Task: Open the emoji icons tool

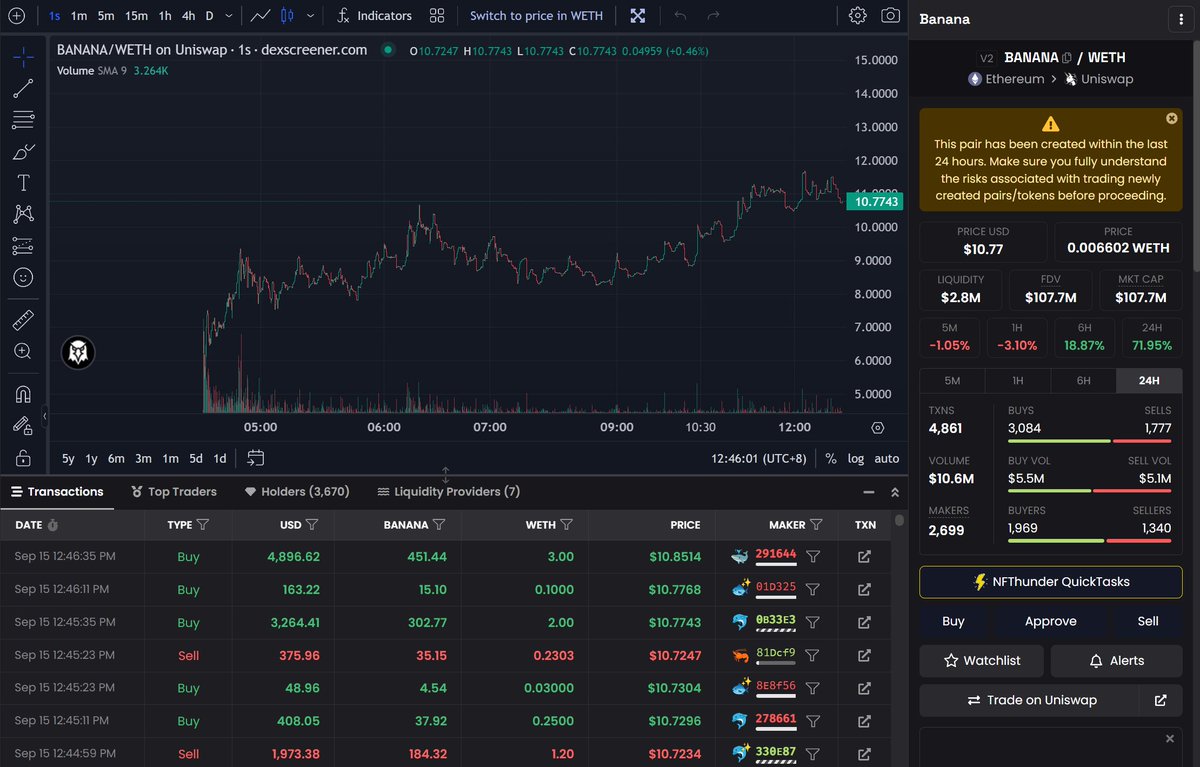Action: (23, 277)
